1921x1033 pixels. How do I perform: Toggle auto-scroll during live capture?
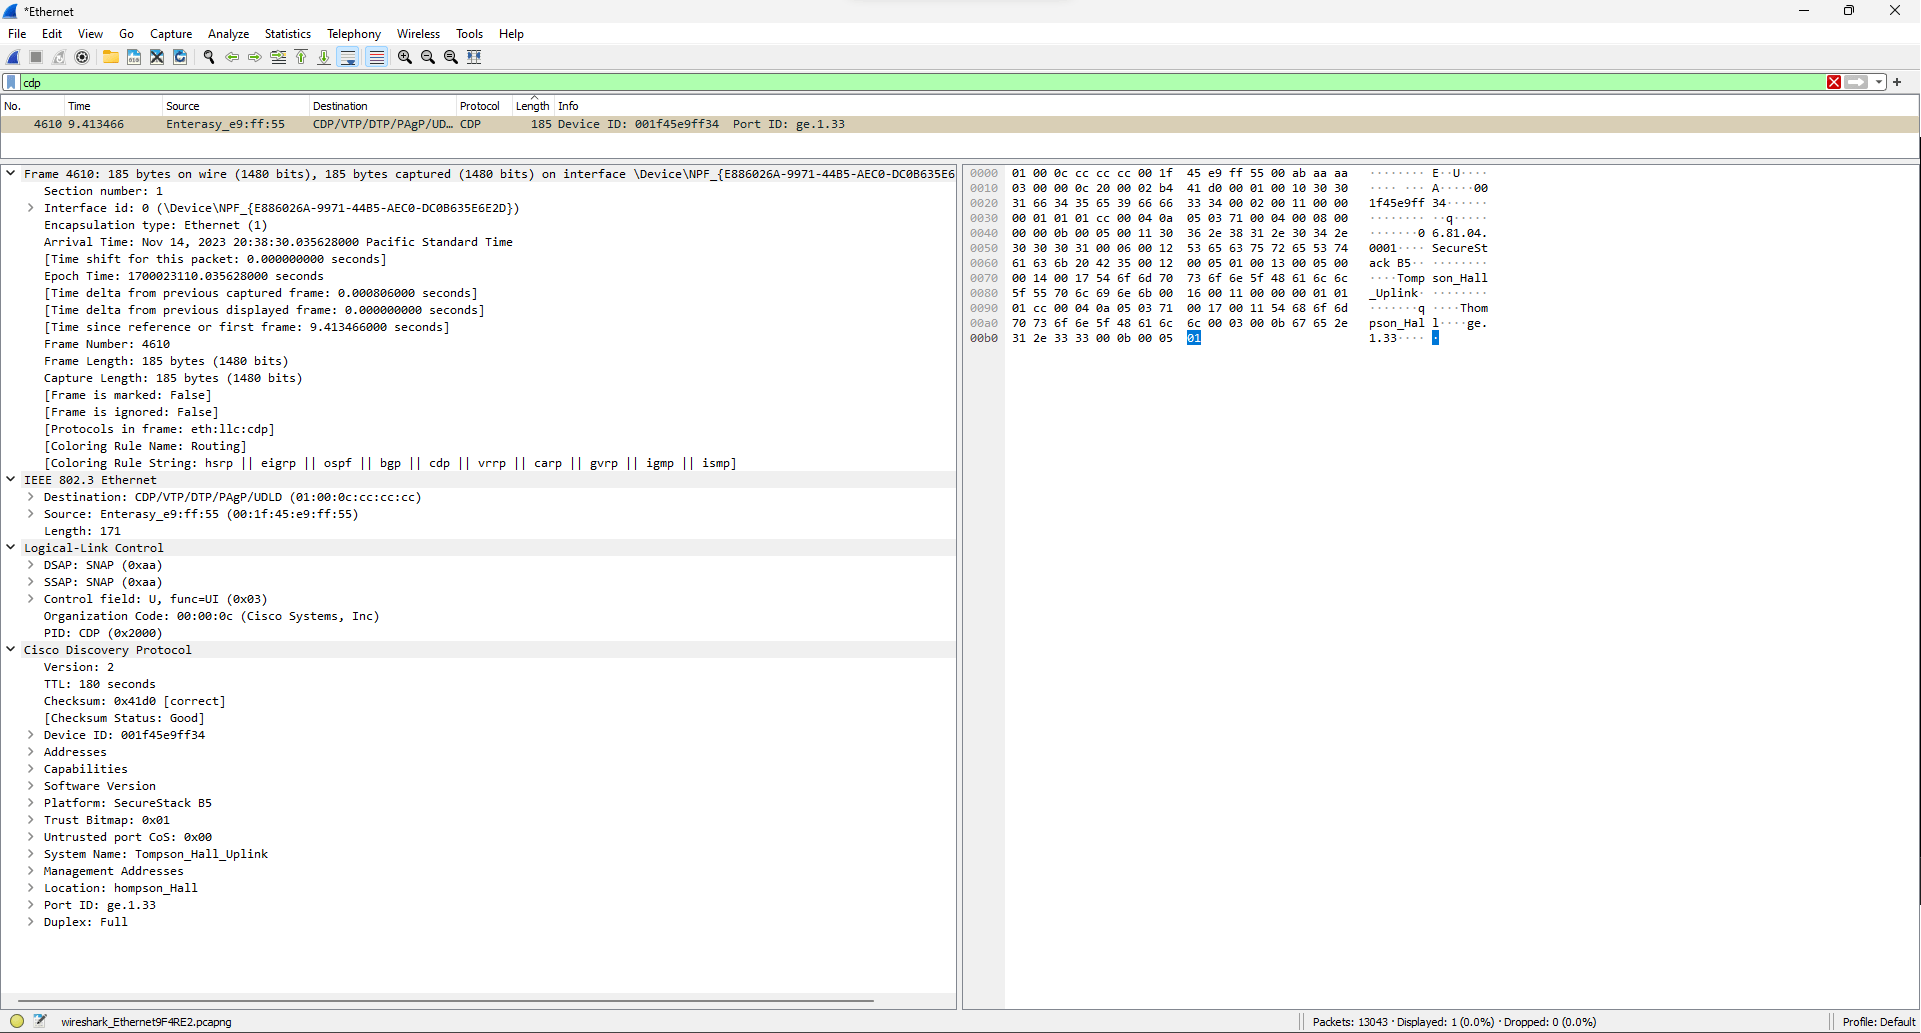point(348,57)
